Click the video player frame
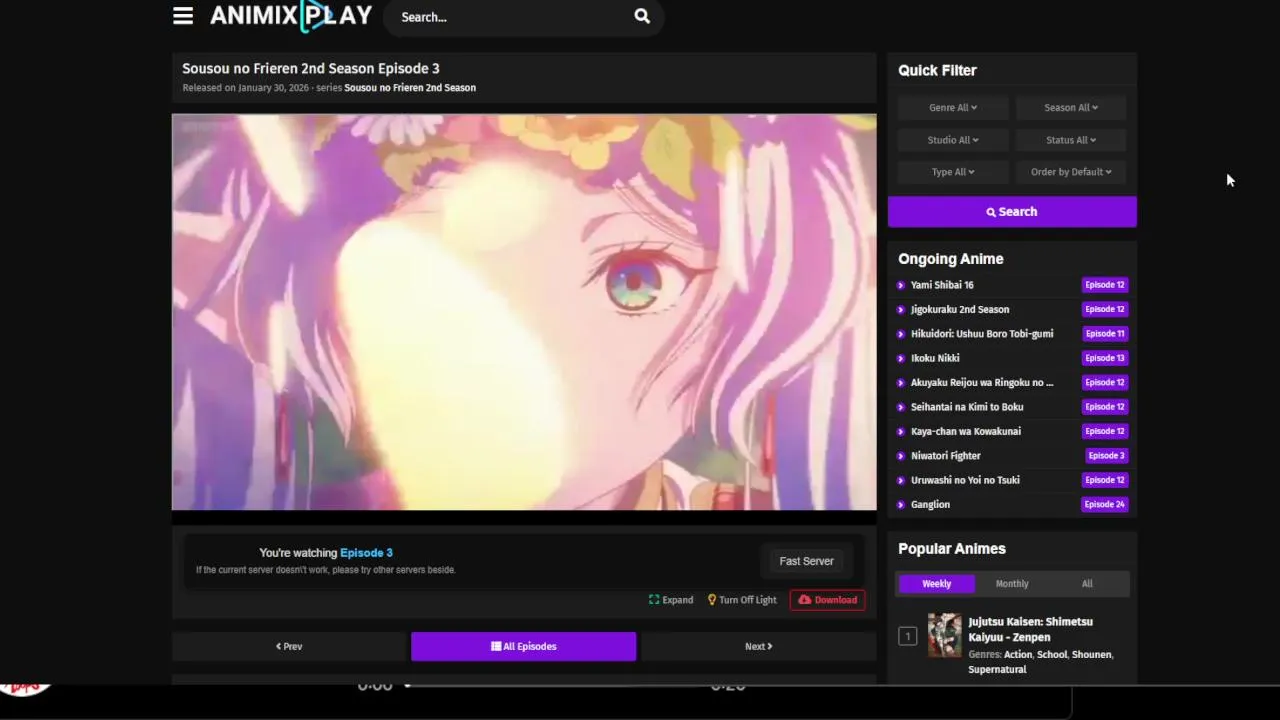This screenshot has height=720, width=1280. pos(524,312)
